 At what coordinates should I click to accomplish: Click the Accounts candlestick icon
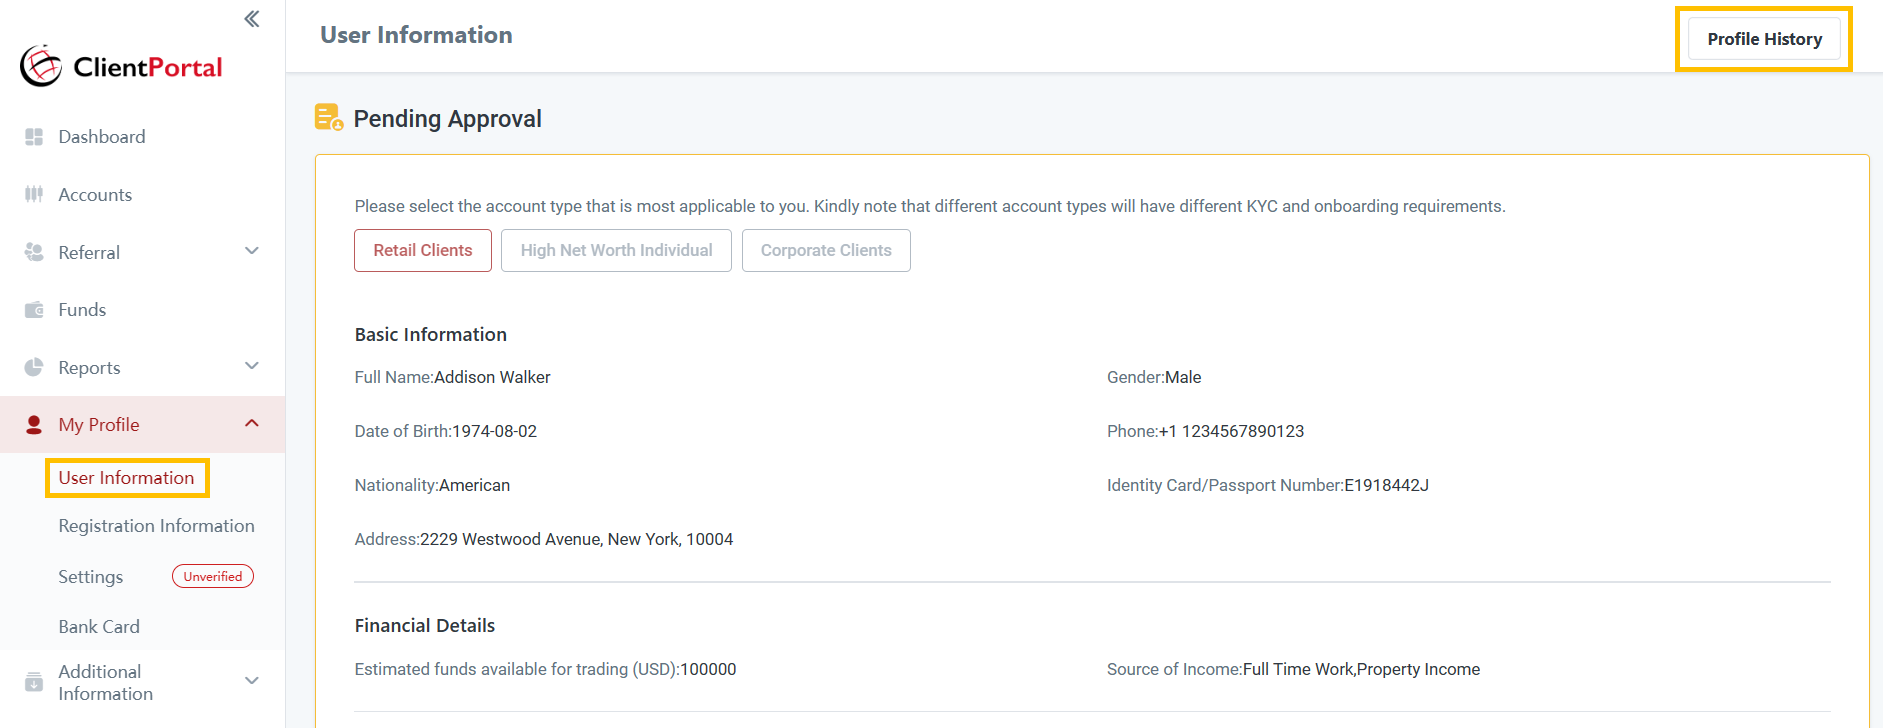34,194
